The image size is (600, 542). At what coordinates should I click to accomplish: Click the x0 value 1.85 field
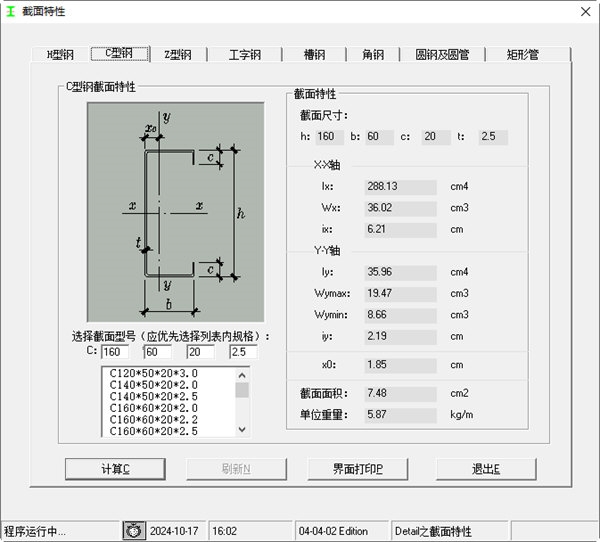click(x=400, y=365)
